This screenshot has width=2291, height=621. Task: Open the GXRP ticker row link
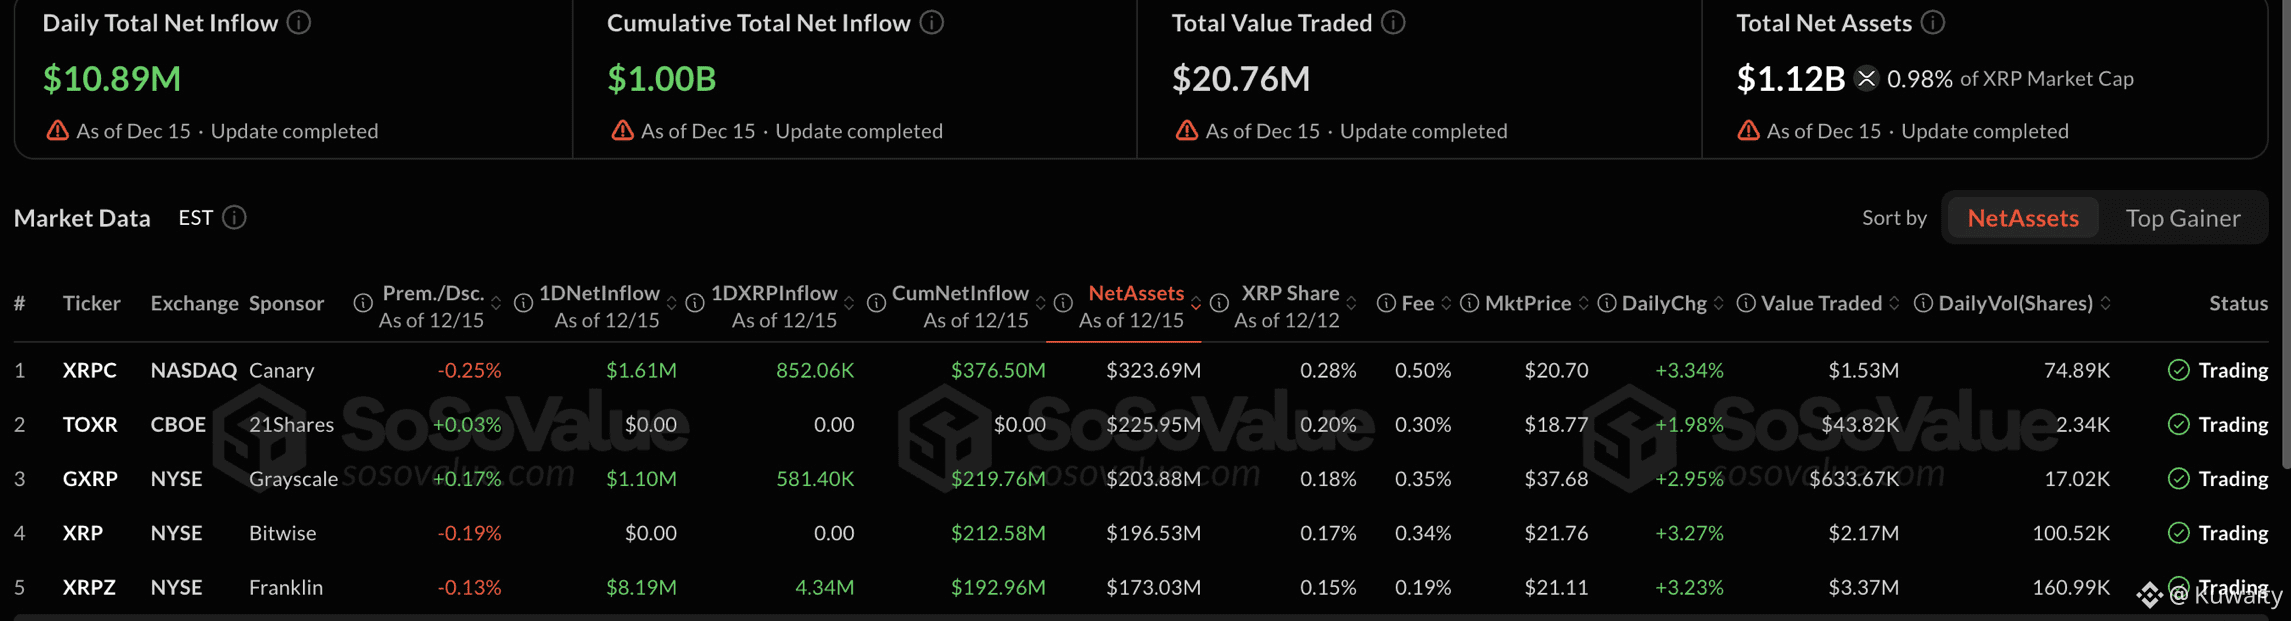(x=90, y=478)
